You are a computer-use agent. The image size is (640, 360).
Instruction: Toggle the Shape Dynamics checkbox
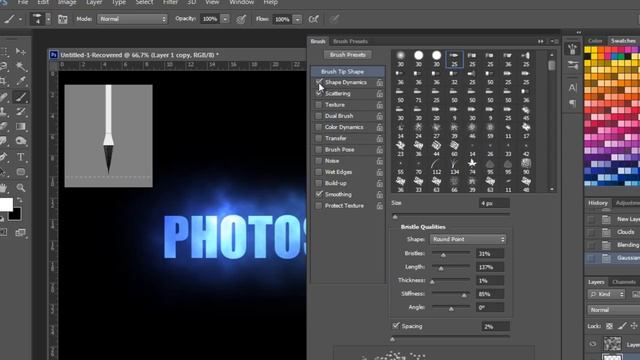319,82
